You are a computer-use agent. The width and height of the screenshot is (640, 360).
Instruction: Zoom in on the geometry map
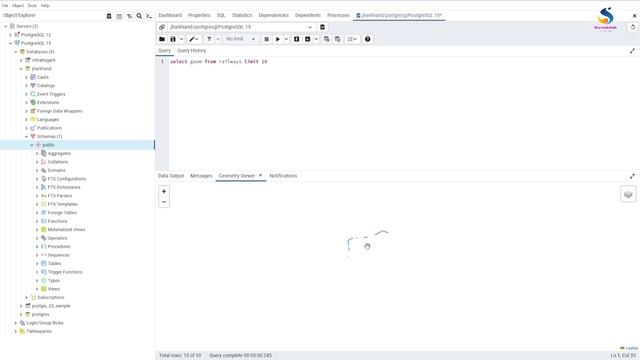tap(164, 191)
